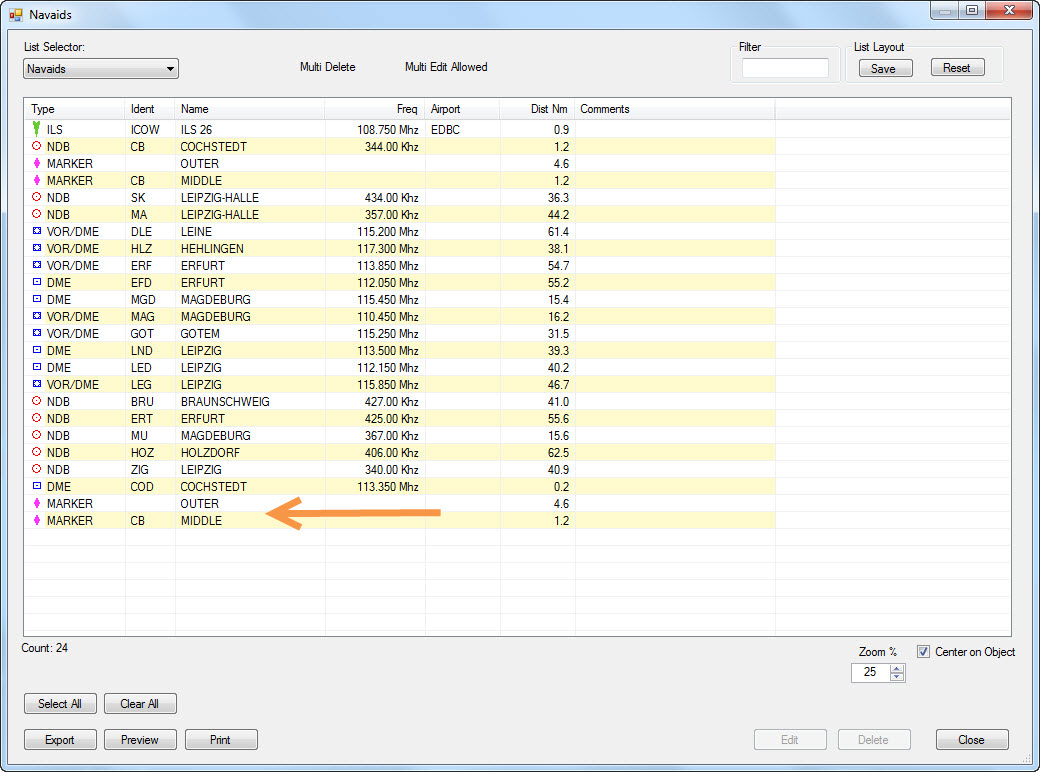Click the green ILS icon for ICOW

tap(37, 129)
